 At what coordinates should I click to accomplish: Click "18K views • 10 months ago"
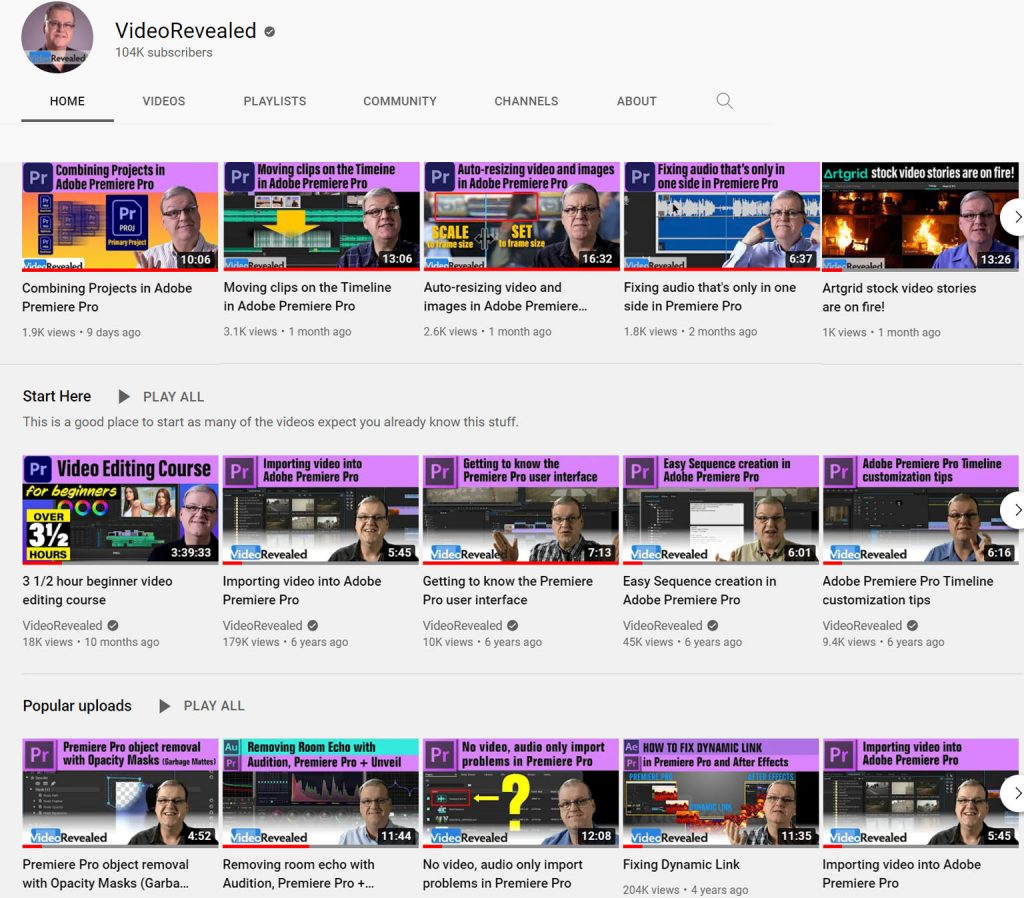[x=91, y=642]
